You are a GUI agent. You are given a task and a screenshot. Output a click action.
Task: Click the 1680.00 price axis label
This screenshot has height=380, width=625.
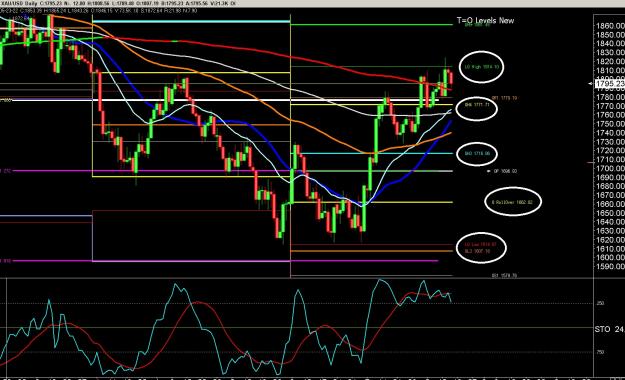pyautogui.click(x=610, y=186)
